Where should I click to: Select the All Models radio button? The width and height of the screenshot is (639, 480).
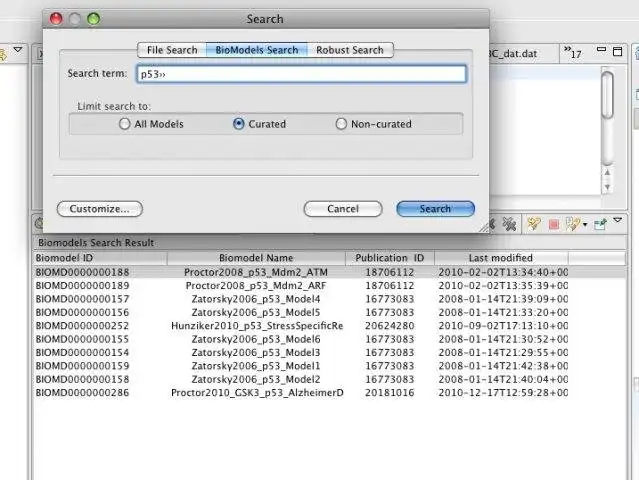125,123
